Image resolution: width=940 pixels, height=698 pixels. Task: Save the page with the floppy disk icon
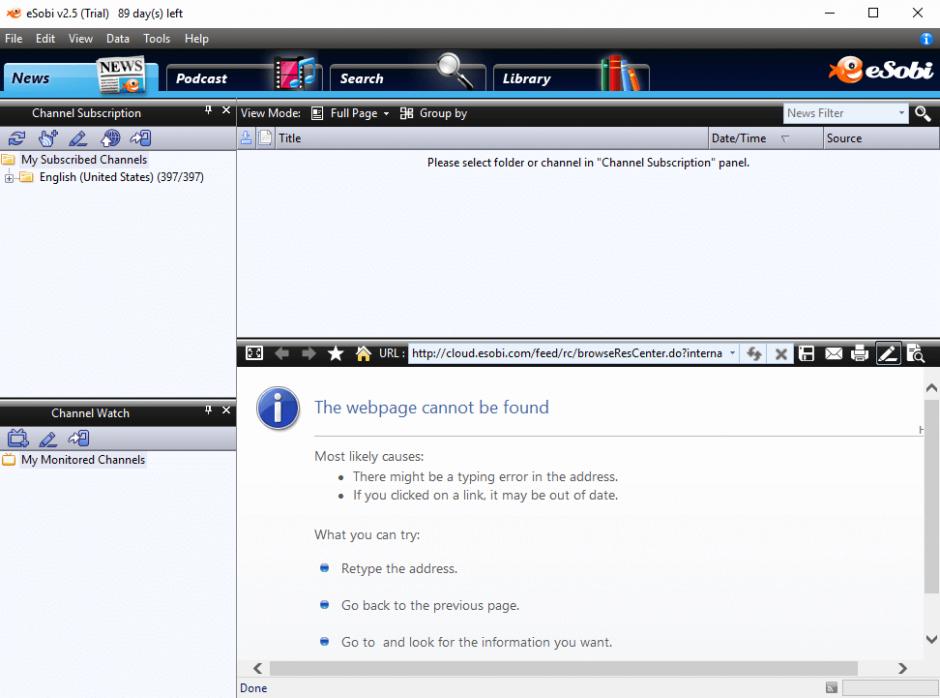[x=807, y=354]
